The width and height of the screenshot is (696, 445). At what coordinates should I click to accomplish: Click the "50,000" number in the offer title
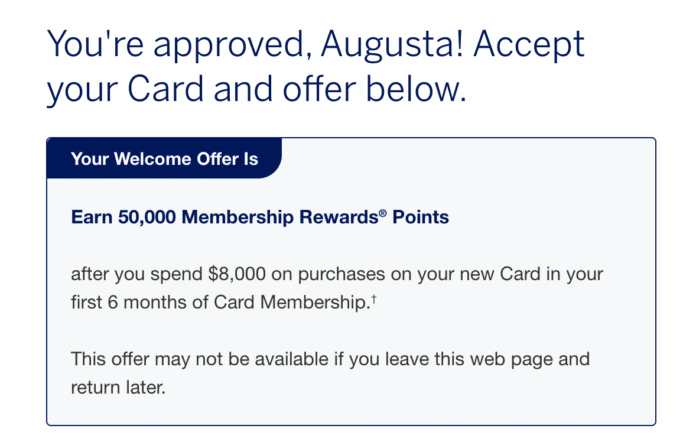click(x=146, y=216)
